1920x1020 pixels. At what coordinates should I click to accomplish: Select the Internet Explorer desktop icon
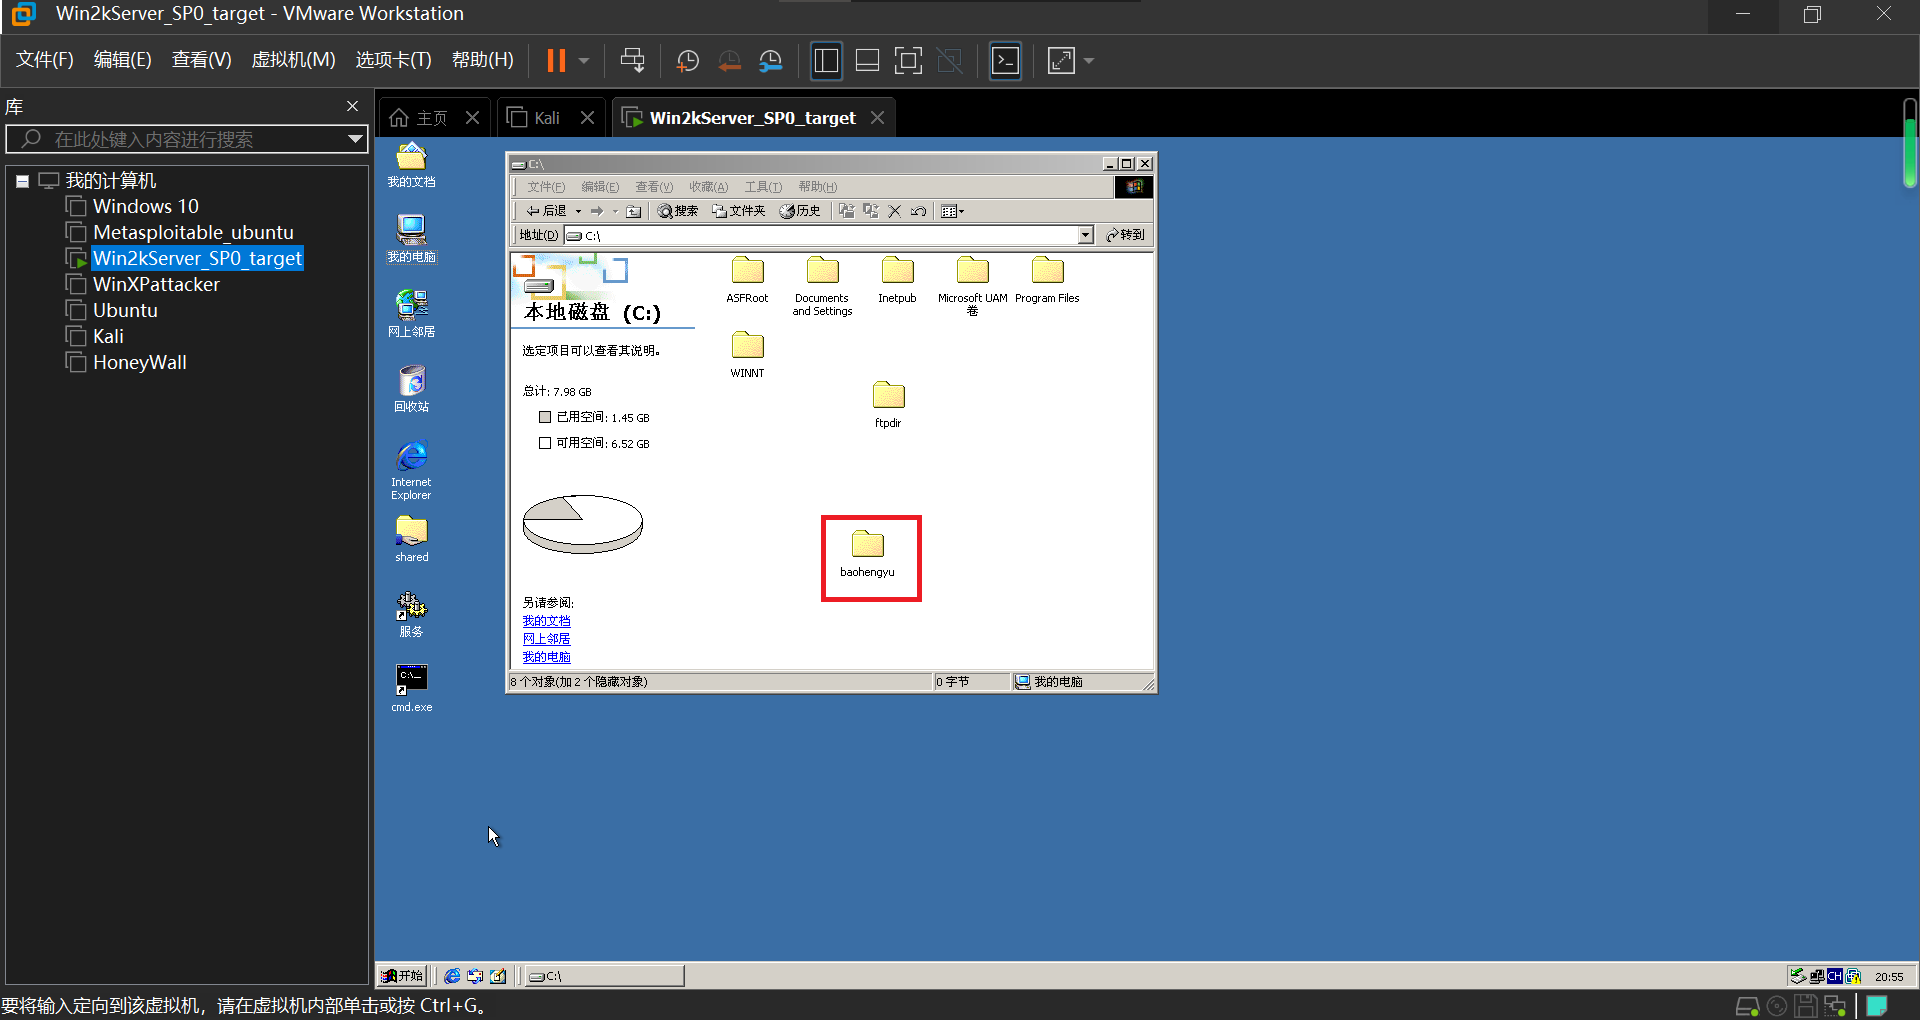click(x=411, y=470)
